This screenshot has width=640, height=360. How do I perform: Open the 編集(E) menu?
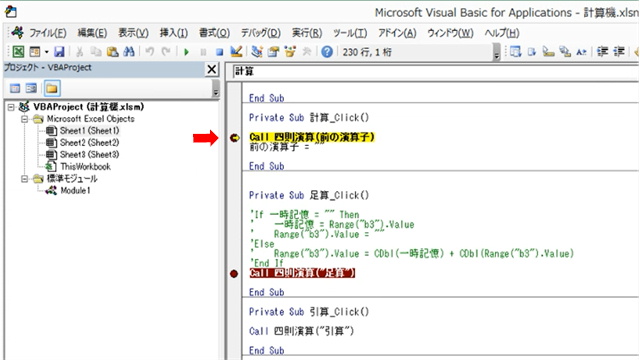click(x=92, y=33)
